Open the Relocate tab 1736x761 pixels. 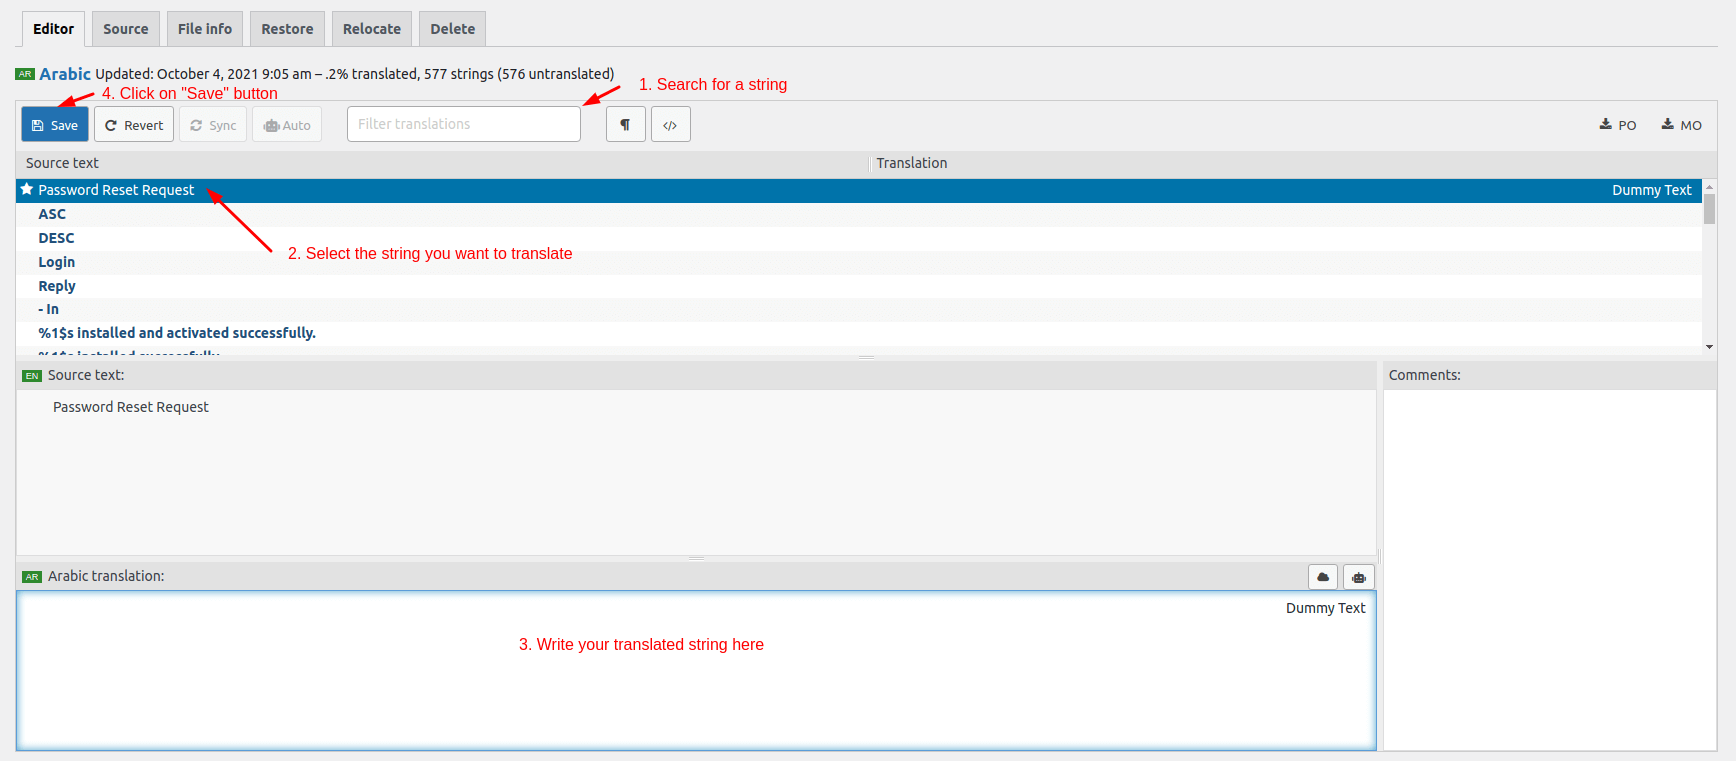tap(371, 29)
